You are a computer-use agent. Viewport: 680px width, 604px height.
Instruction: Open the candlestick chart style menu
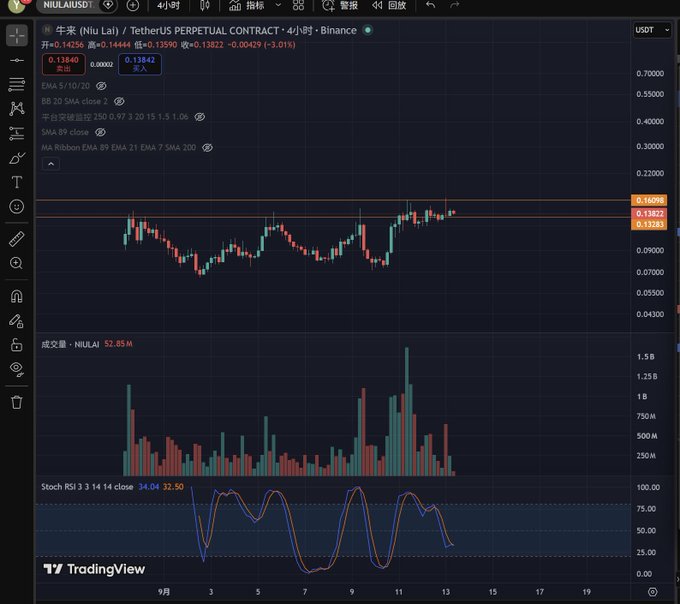point(205,5)
